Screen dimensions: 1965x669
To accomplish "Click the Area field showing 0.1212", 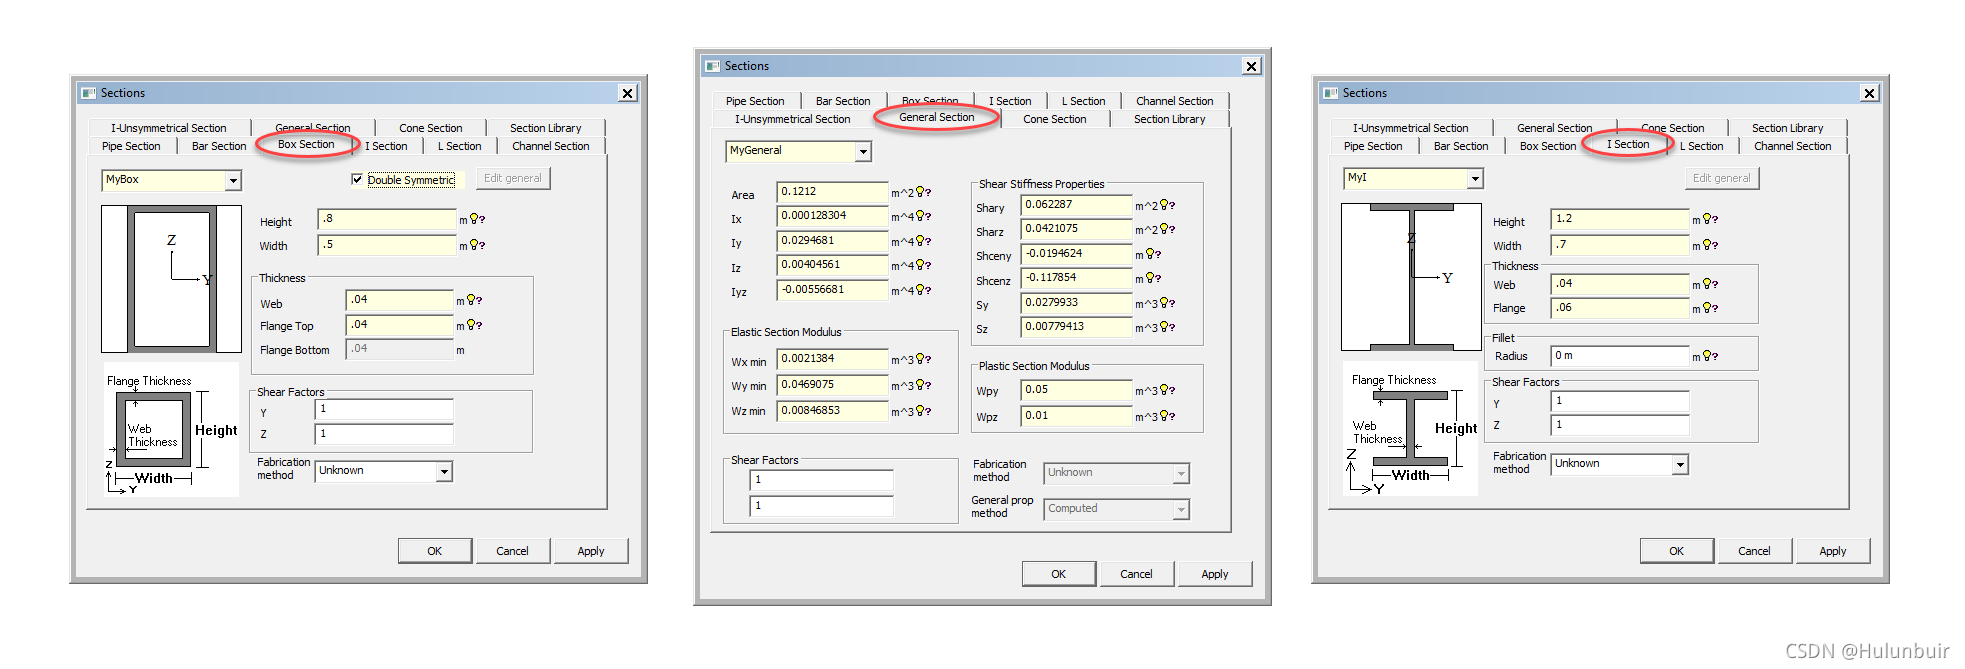I will point(833,192).
